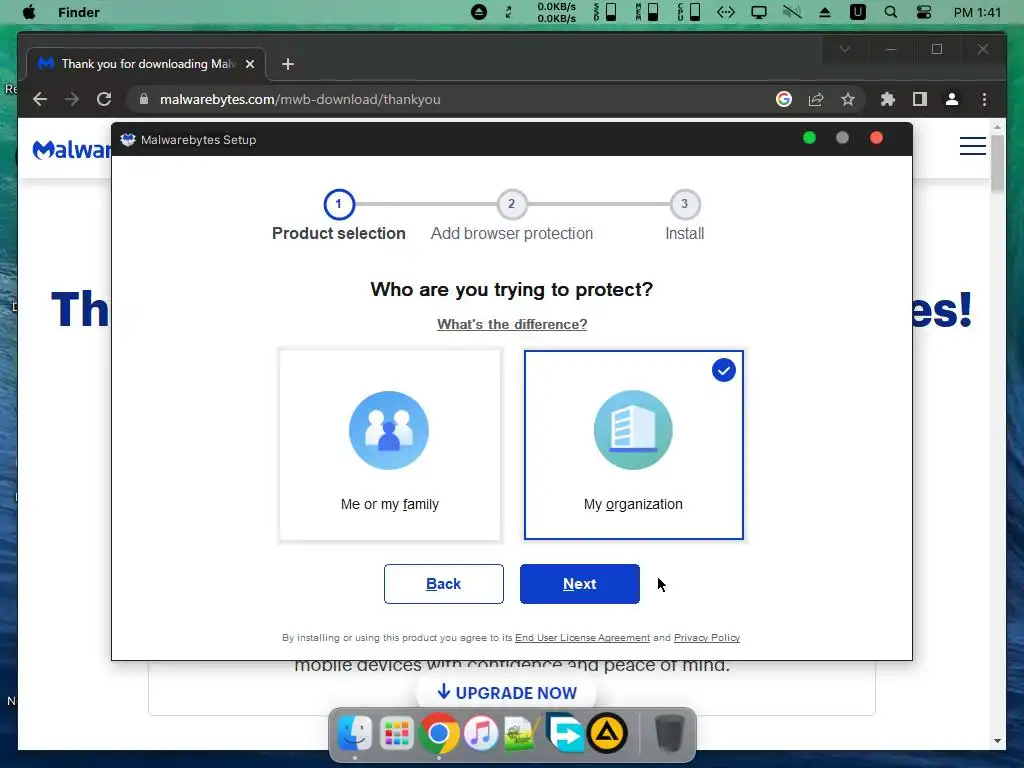Click step 1 Product selection circle
This screenshot has width=1024, height=768.
tap(339, 204)
